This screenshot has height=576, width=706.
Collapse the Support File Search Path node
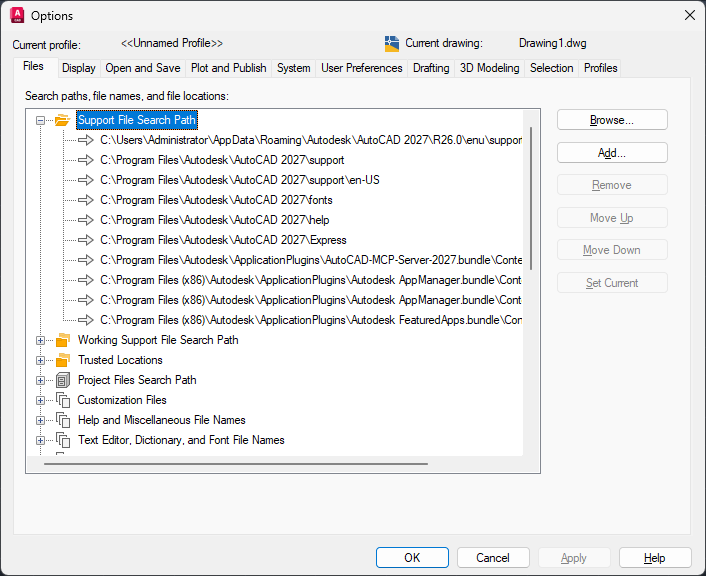[x=41, y=120]
